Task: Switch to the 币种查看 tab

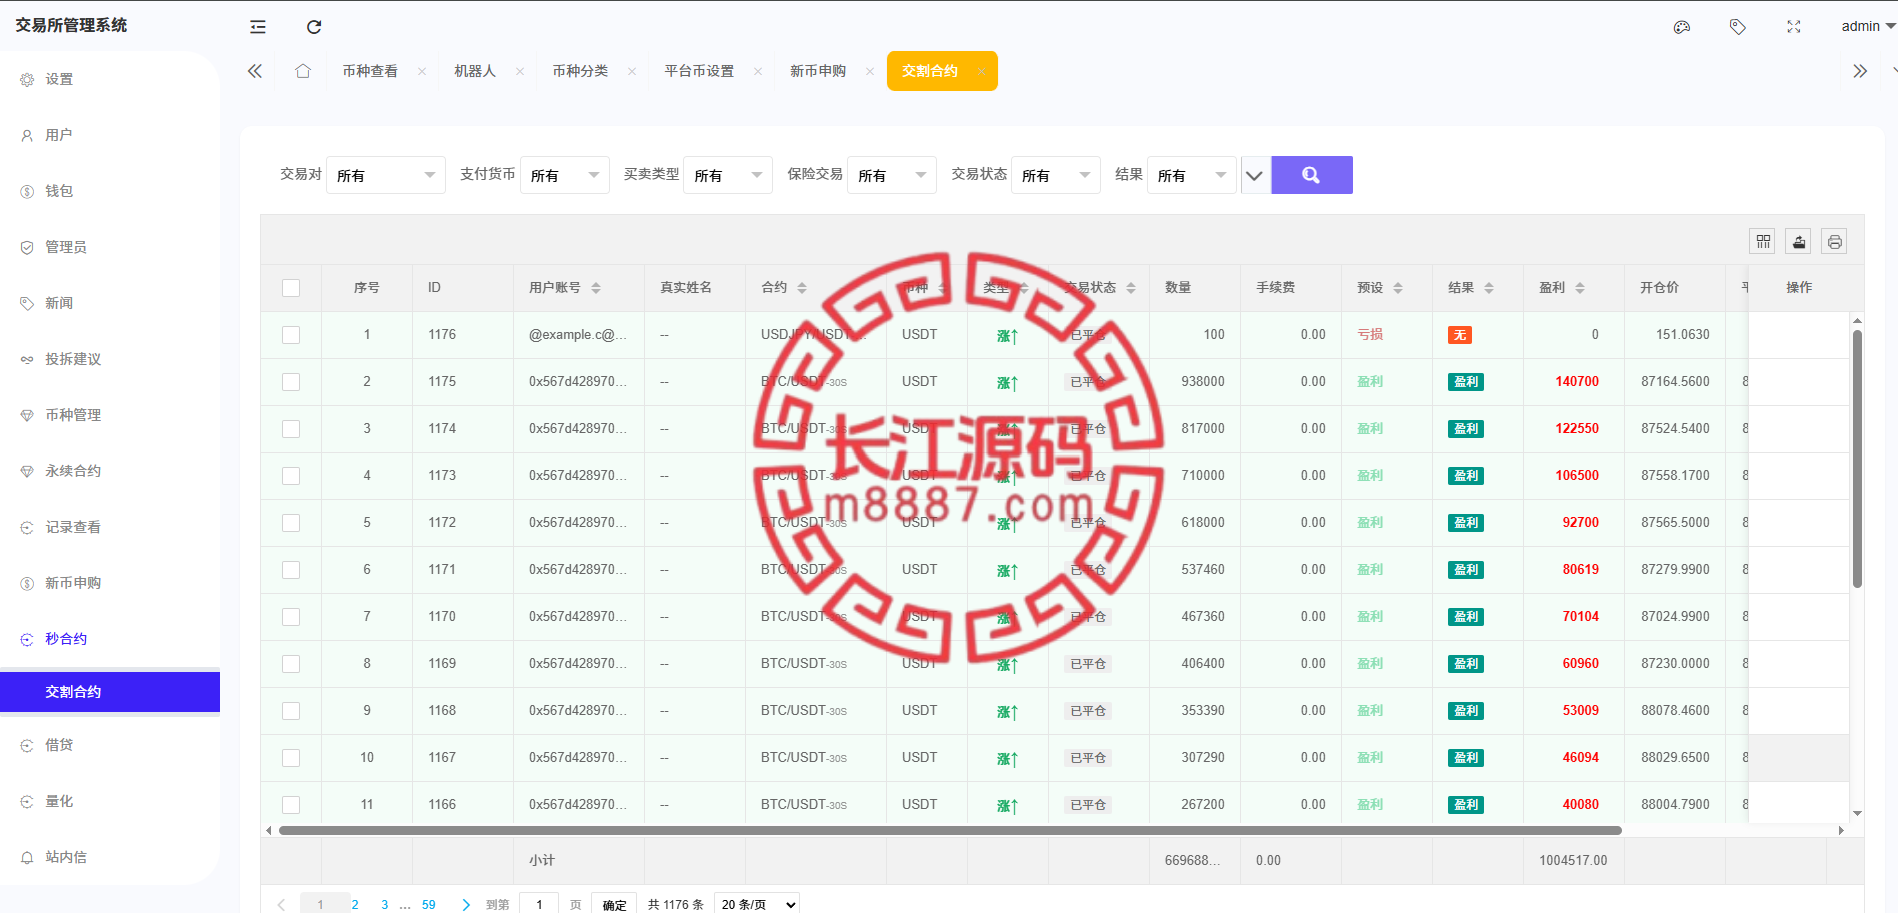Action: tap(370, 71)
